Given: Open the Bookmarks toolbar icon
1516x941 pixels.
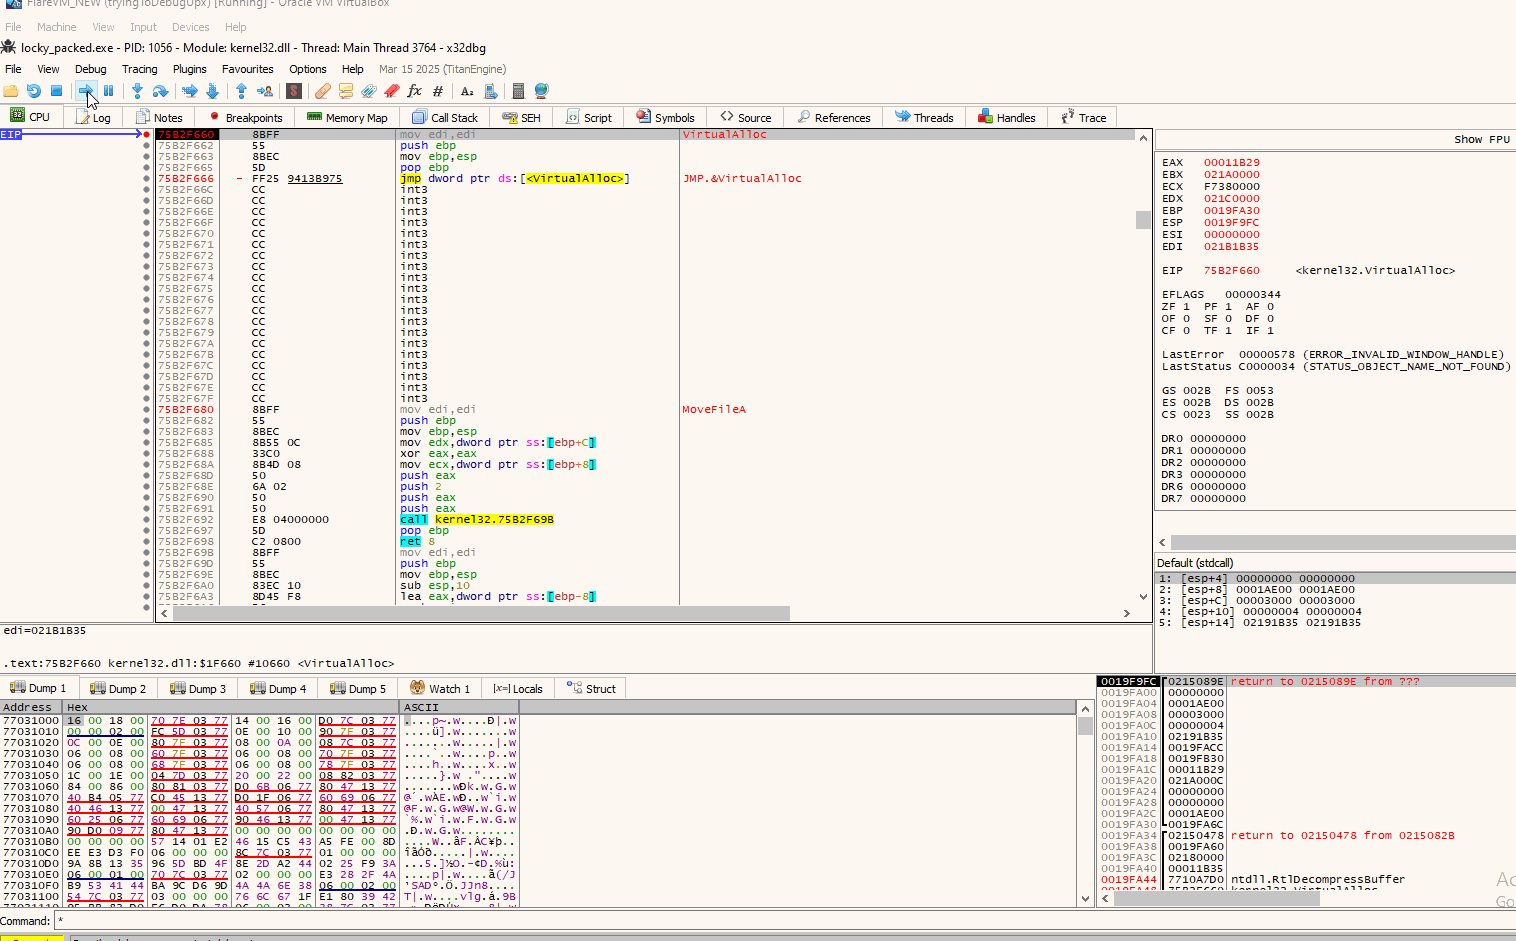Looking at the screenshot, I should pyautogui.click(x=392, y=91).
